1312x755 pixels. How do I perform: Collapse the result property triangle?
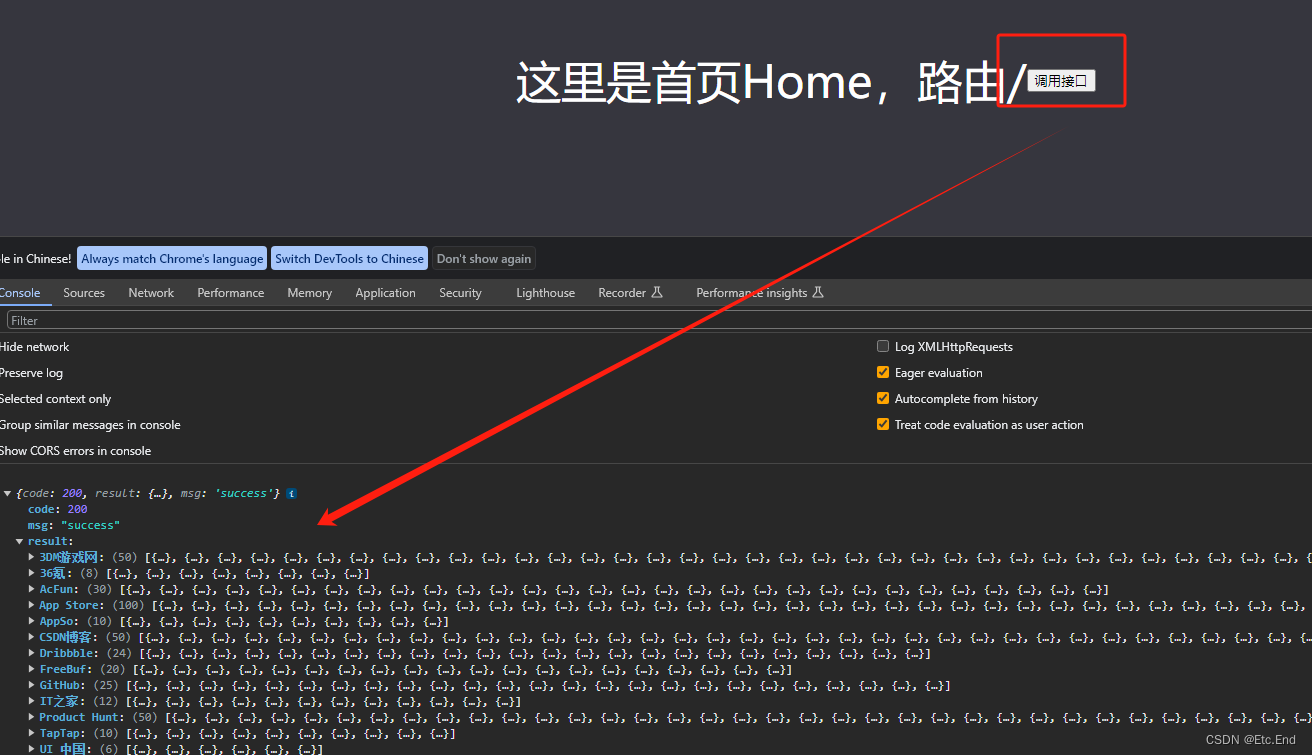click(20, 541)
